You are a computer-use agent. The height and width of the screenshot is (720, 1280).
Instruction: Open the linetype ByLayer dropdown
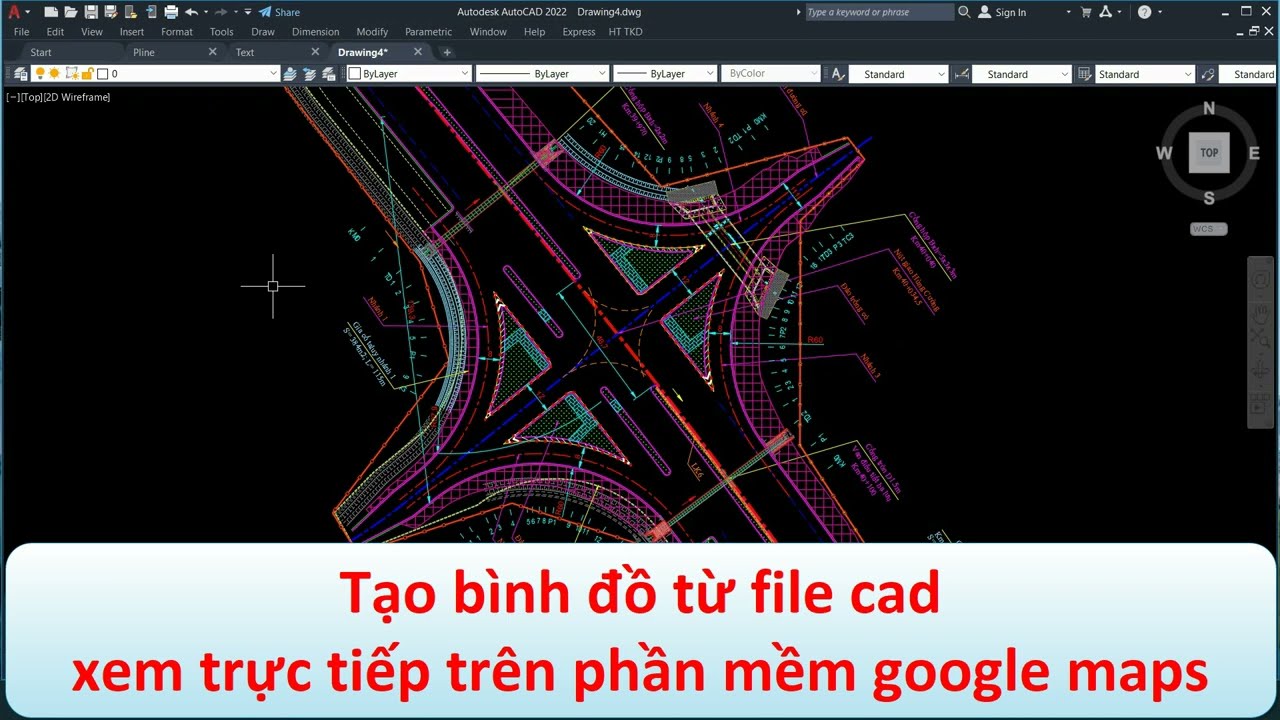point(602,74)
